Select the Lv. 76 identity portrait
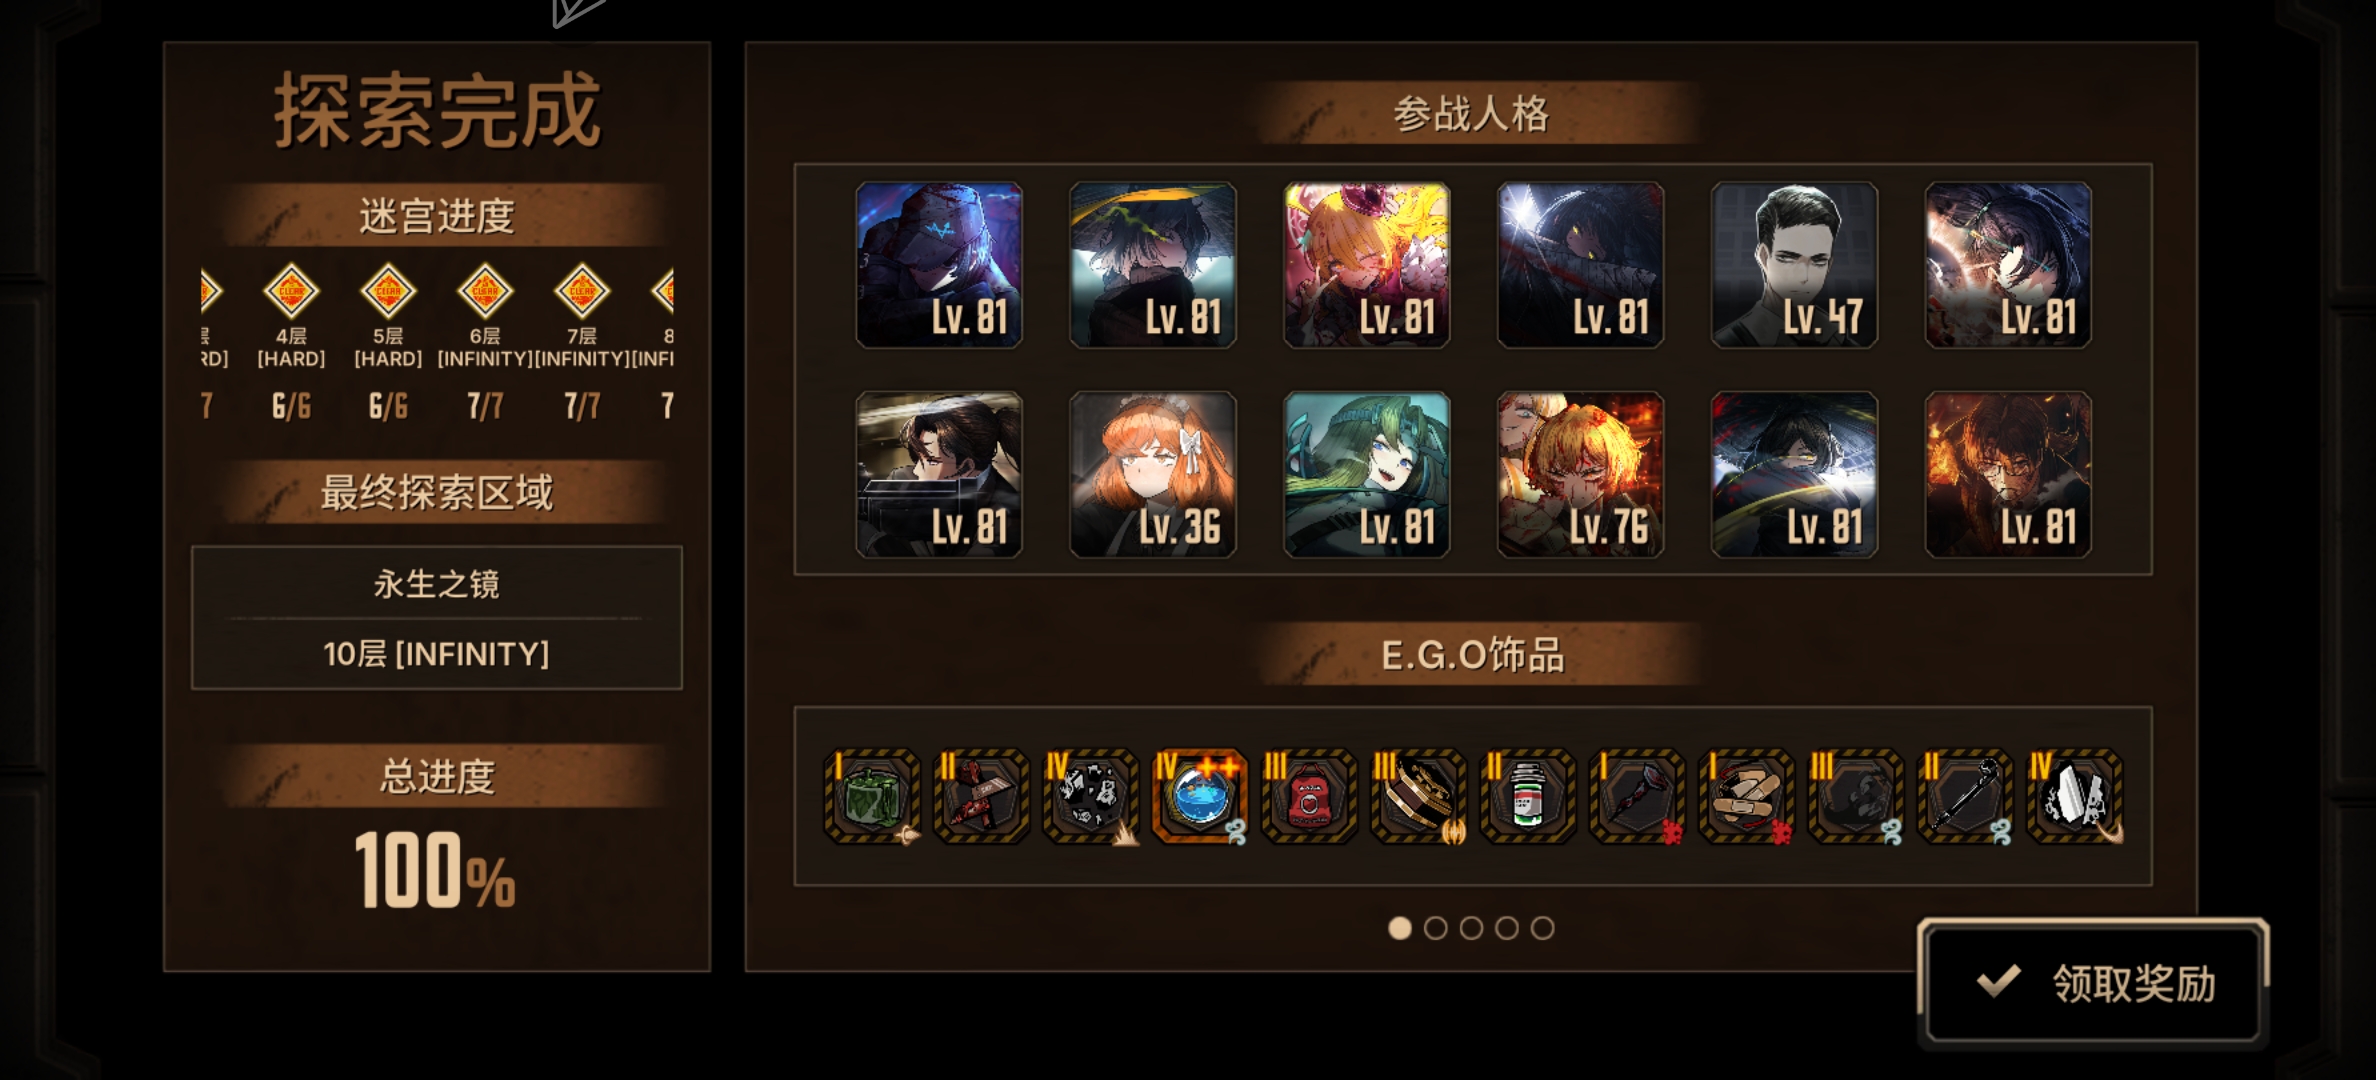Image resolution: width=2376 pixels, height=1080 pixels. (x=1580, y=474)
